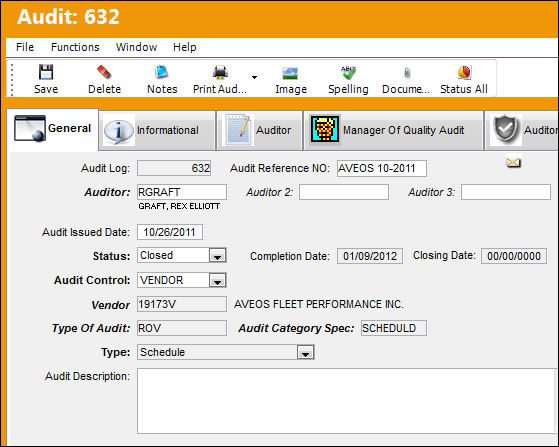Click the Type Of Audit label
Viewport: 559px width, 447px height.
tap(91, 328)
